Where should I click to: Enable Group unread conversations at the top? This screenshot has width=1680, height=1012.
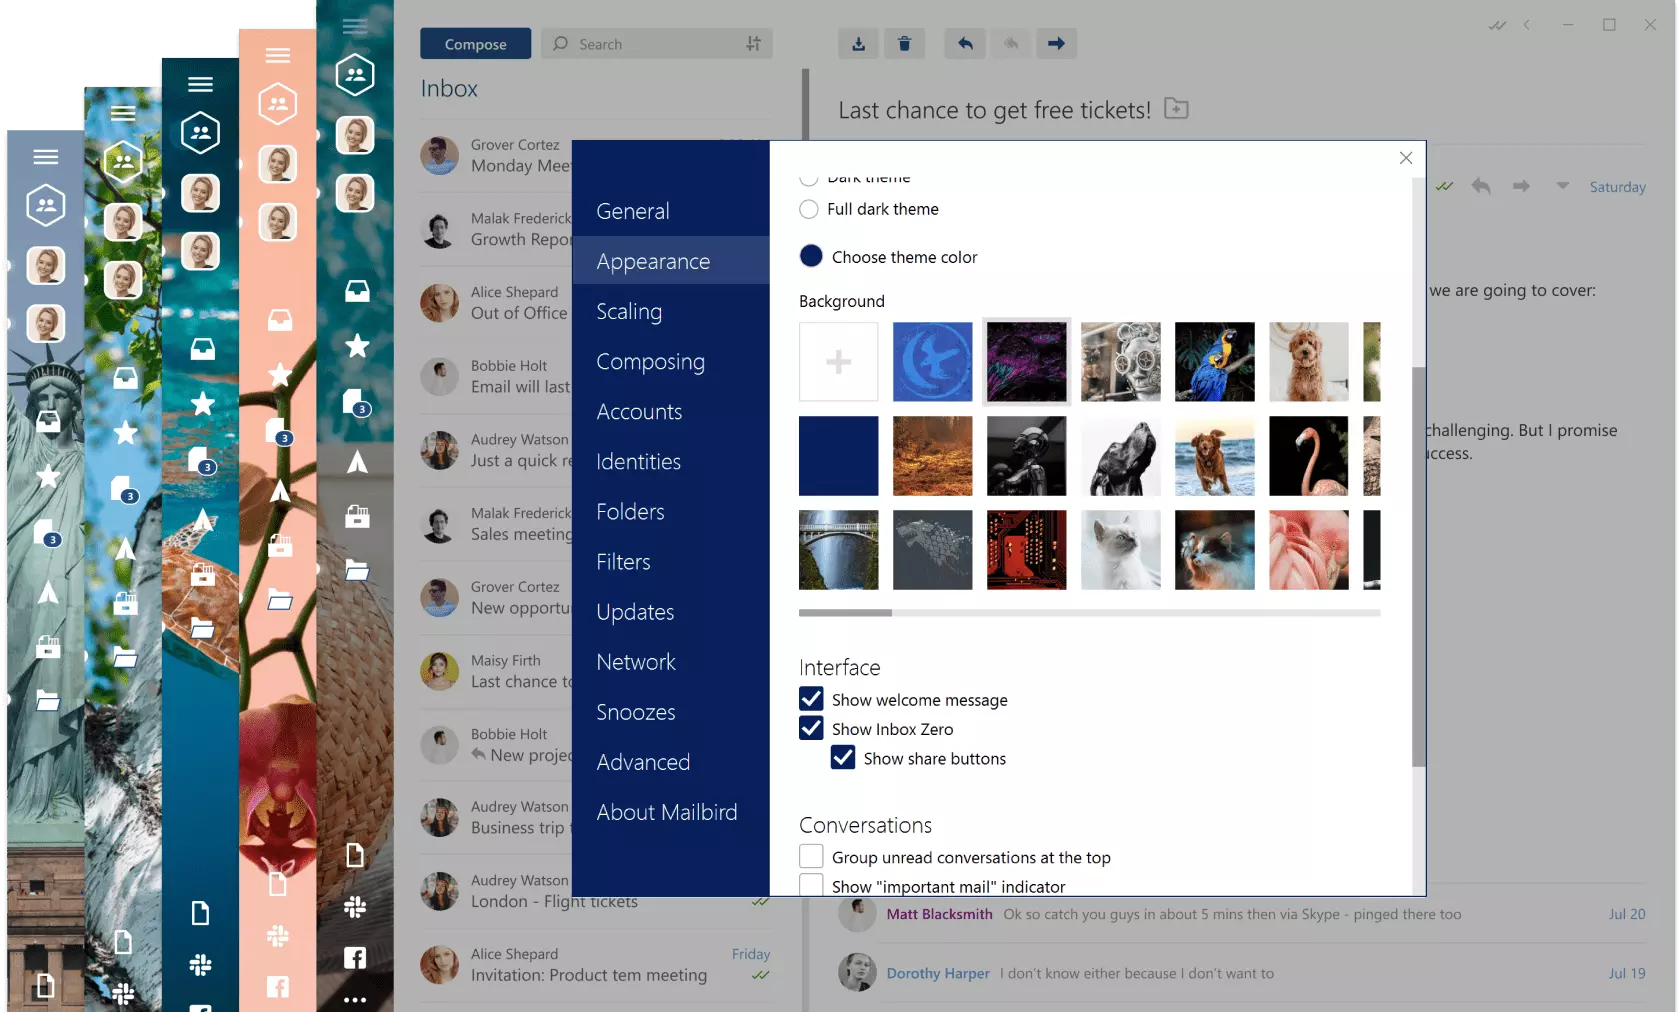[811, 857]
